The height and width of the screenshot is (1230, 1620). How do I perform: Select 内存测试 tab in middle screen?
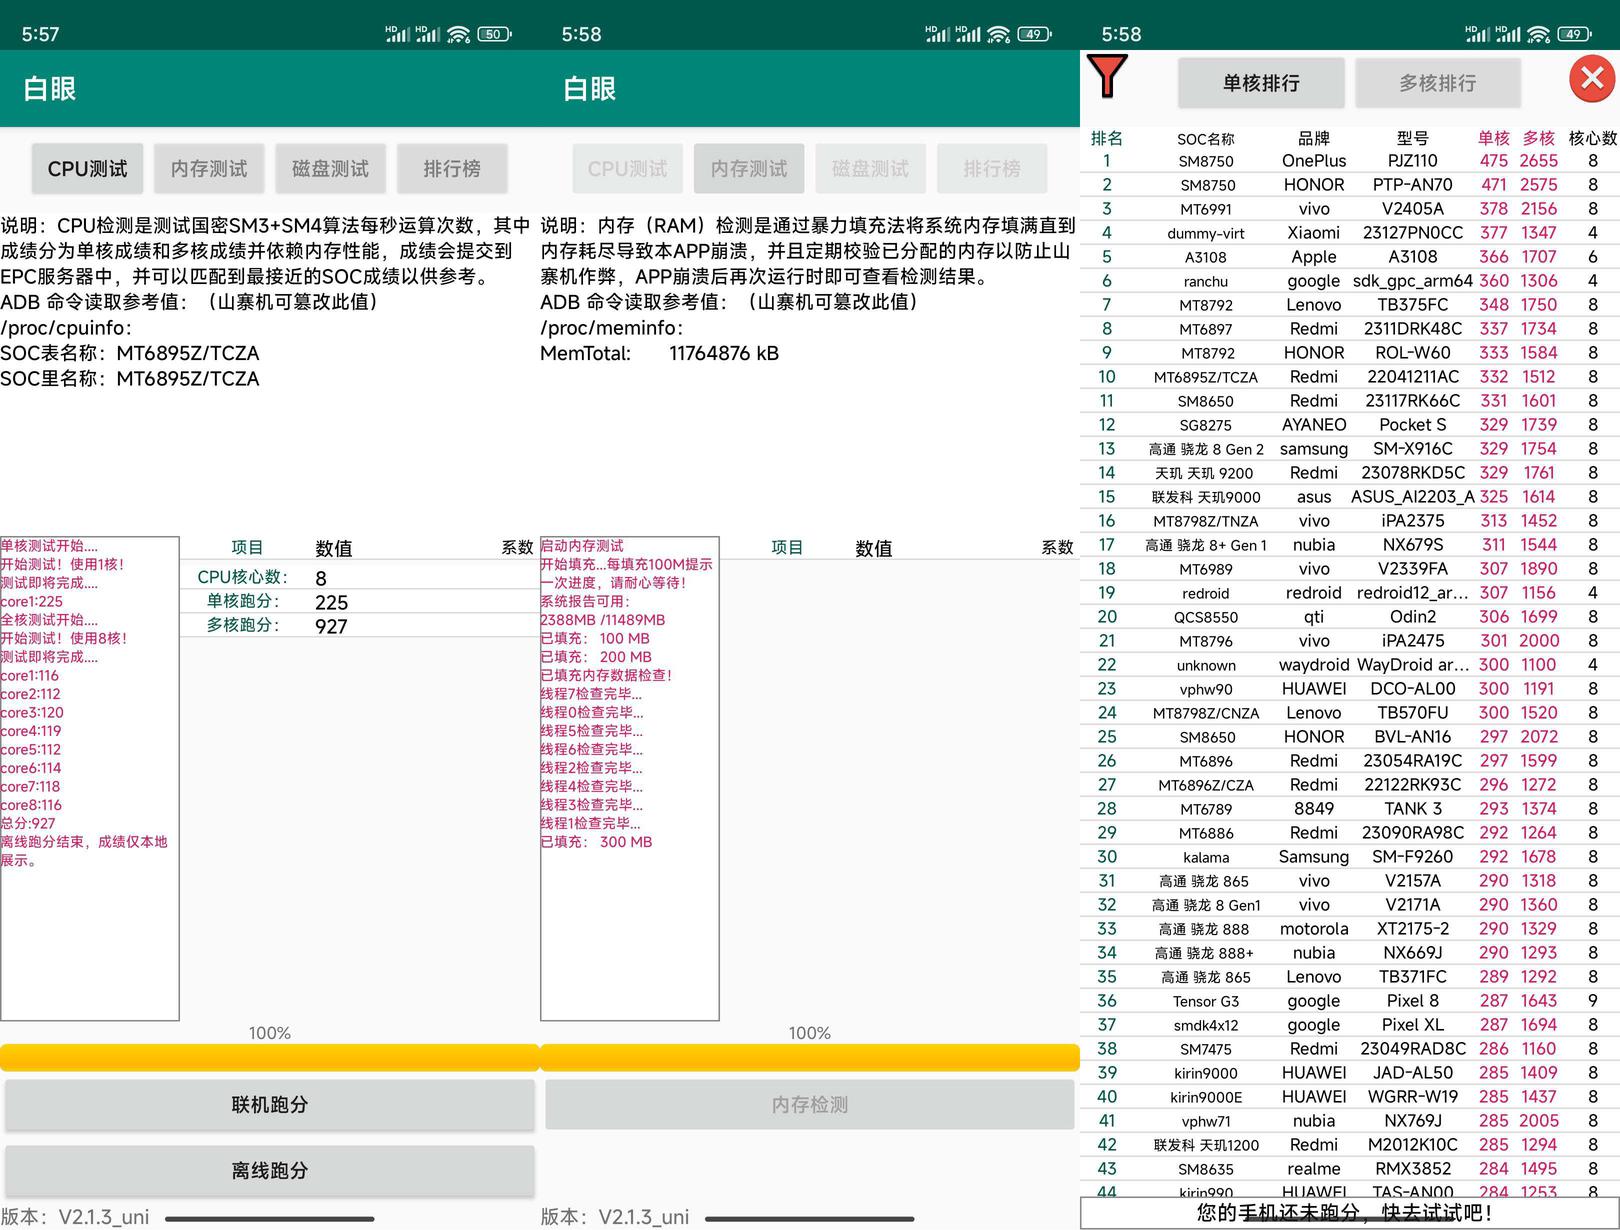pos(749,169)
